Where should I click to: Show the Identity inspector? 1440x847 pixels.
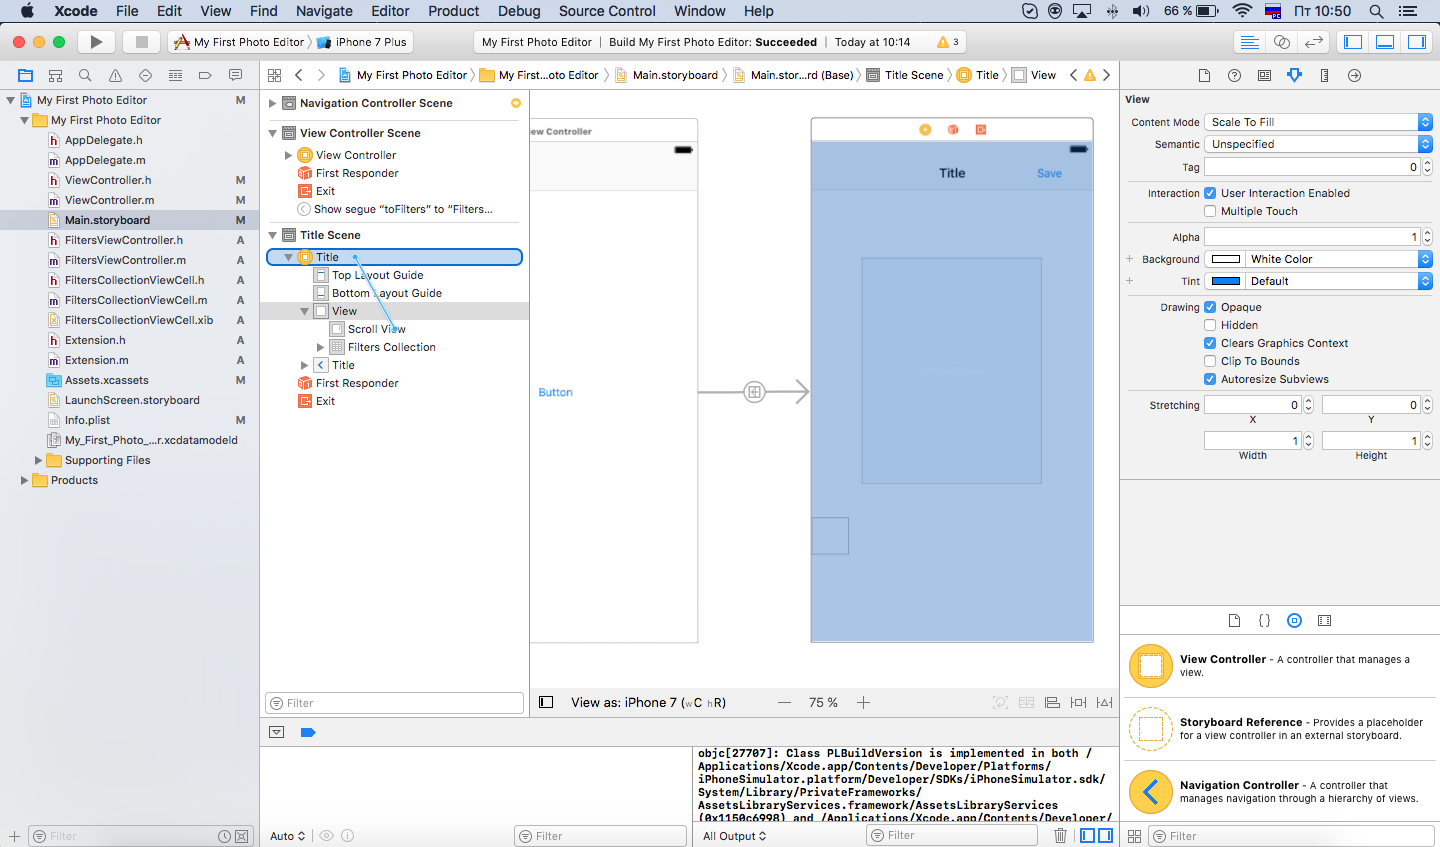pos(1265,75)
